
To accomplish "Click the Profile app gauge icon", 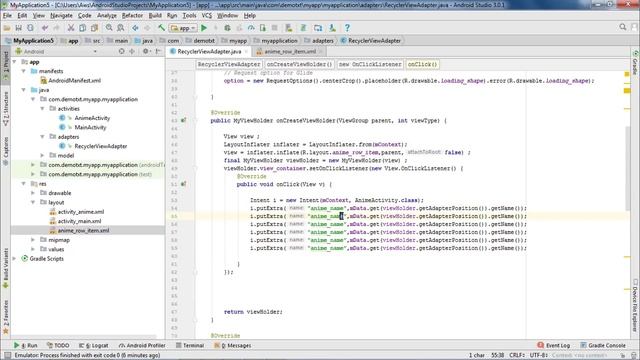I will pos(251,28).
